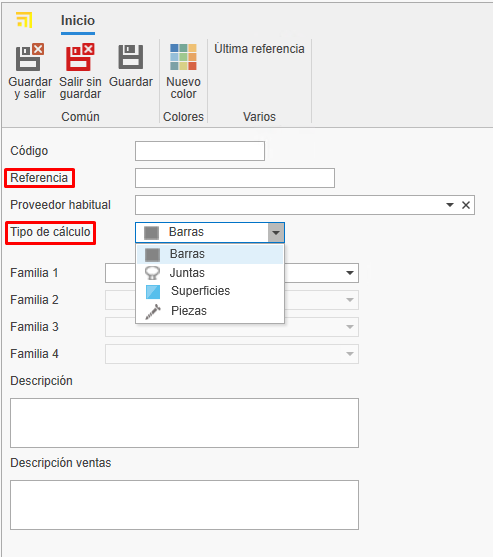Click the Descripción ventas text area
Viewport: 493px width, 557px height.
pyautogui.click(x=184, y=505)
